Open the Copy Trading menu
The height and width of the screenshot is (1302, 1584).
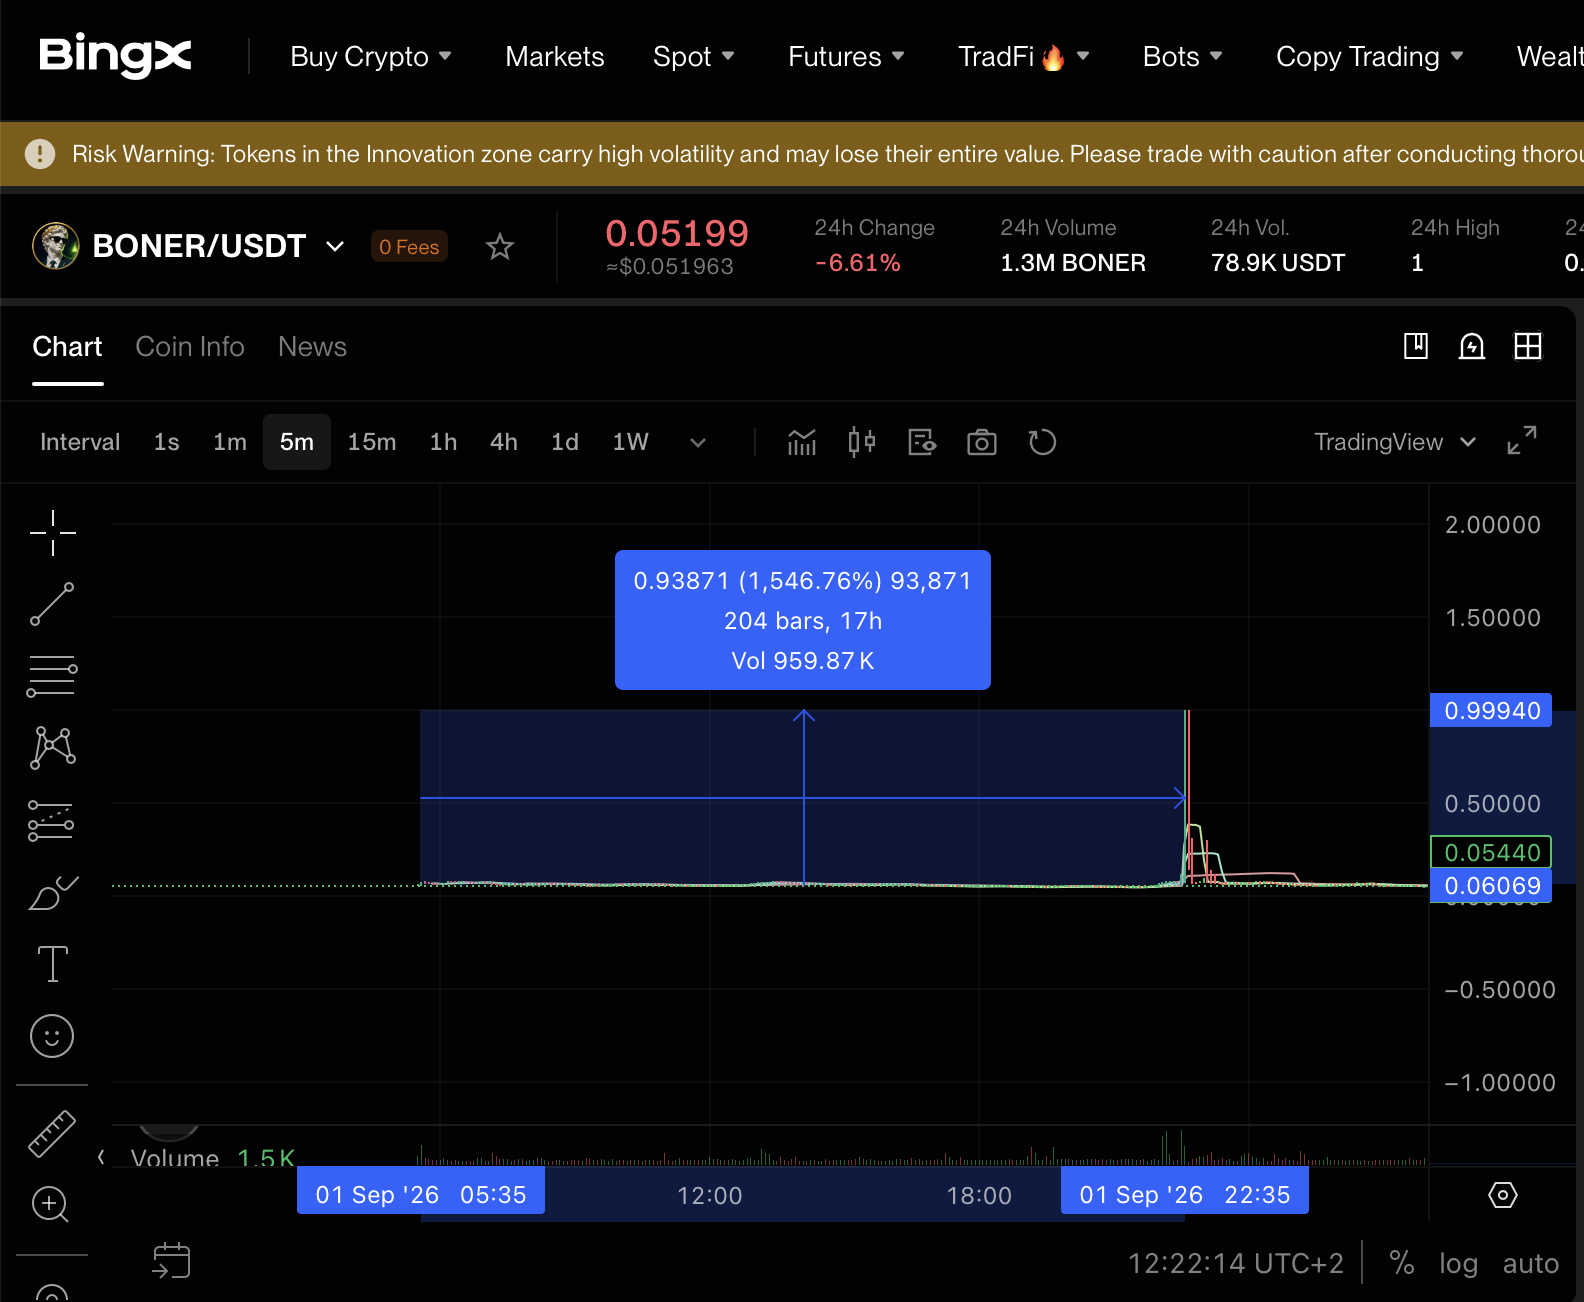point(1370,57)
